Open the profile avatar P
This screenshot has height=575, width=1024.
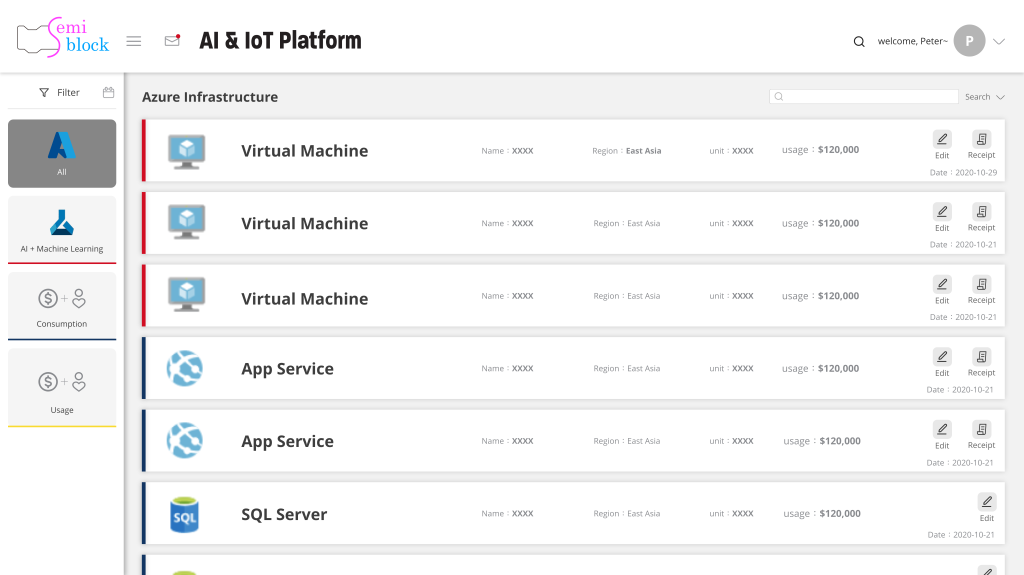[969, 41]
